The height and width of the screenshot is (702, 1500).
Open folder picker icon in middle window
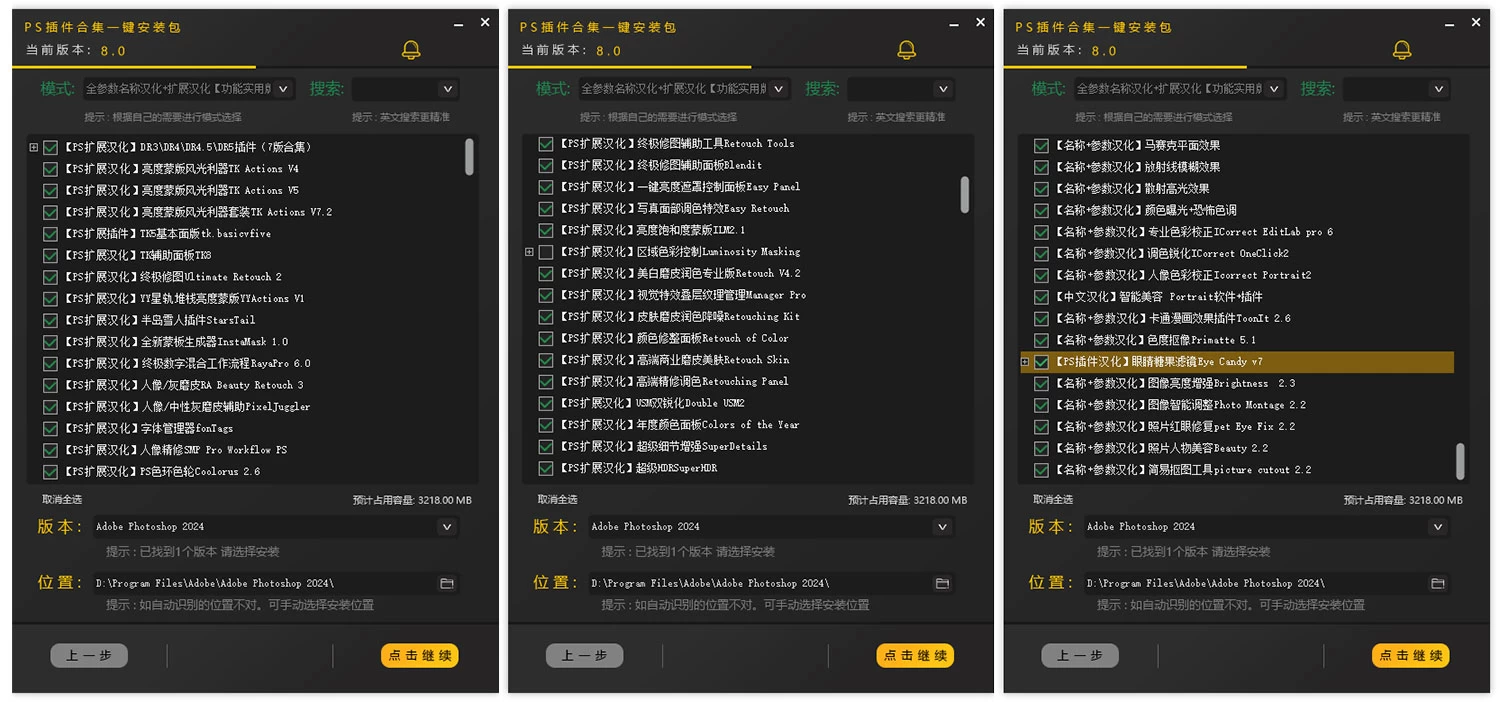942,583
